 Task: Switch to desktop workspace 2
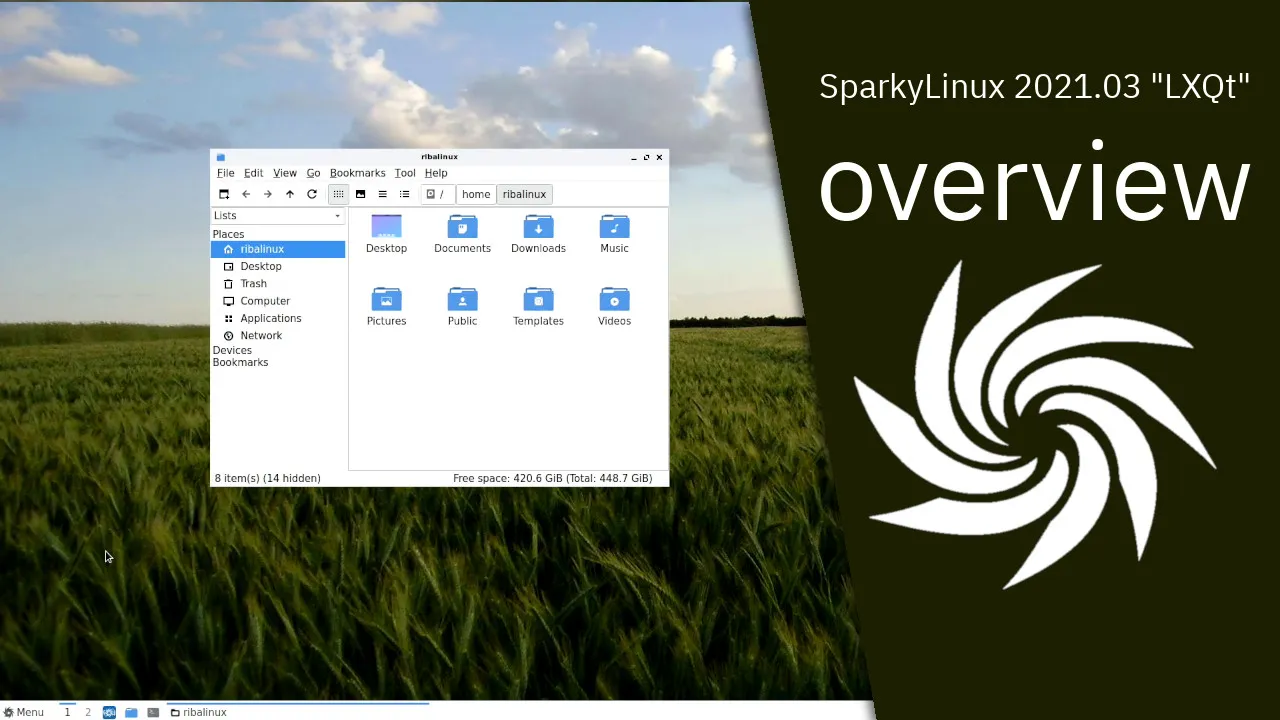point(88,712)
